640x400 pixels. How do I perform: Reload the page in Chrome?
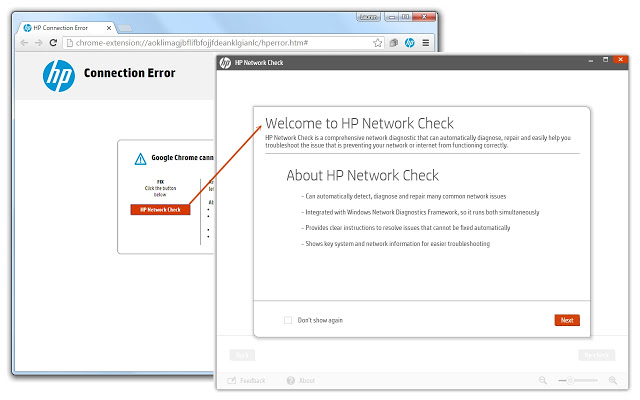click(53, 43)
